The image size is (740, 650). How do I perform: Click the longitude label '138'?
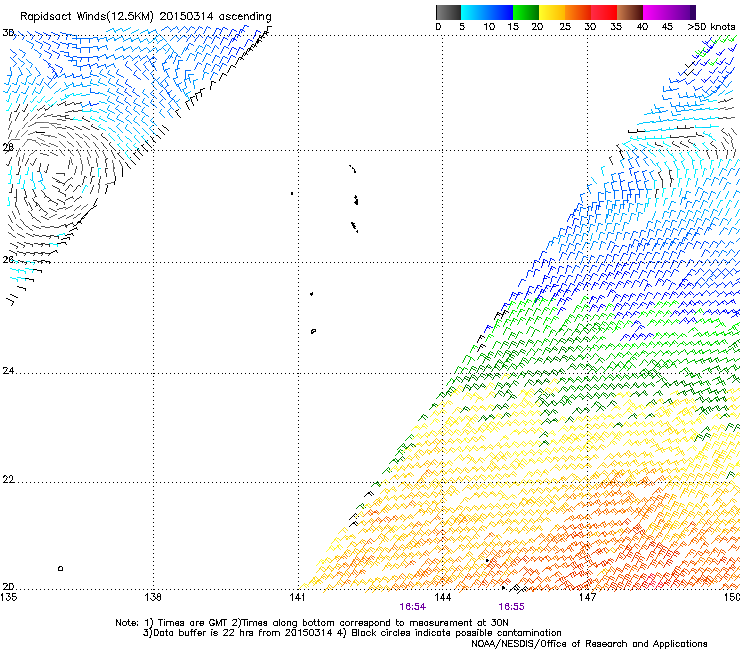[153, 597]
